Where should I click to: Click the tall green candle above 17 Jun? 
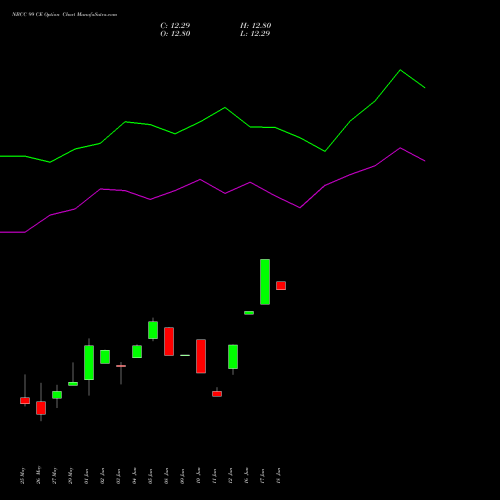265,282
